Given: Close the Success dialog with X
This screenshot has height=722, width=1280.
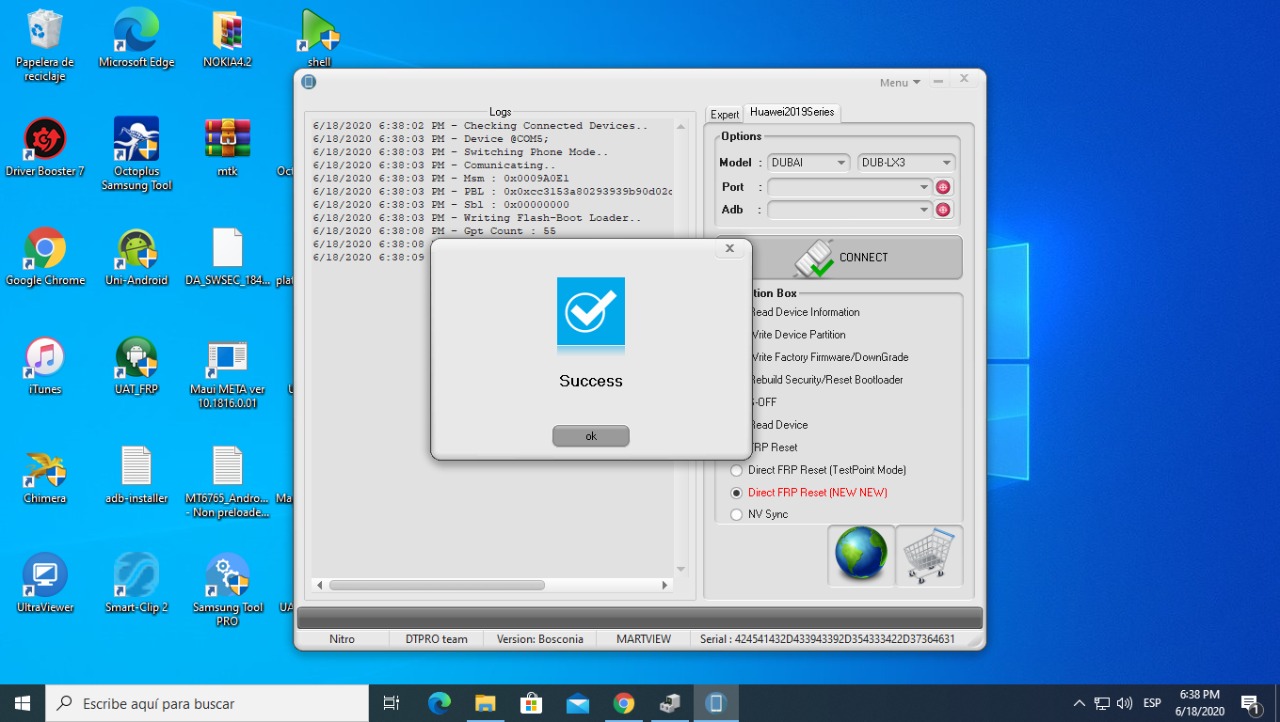Looking at the screenshot, I should tap(730, 249).
